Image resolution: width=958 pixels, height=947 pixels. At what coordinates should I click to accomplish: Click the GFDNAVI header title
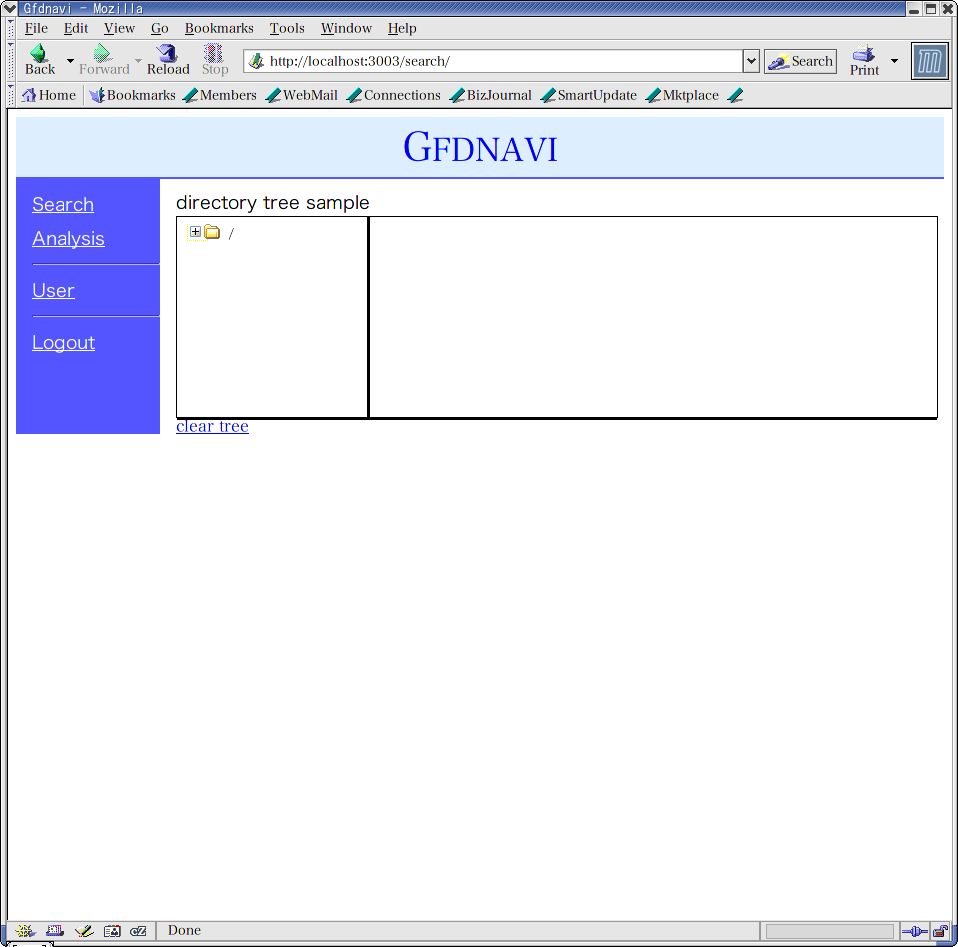pos(480,147)
